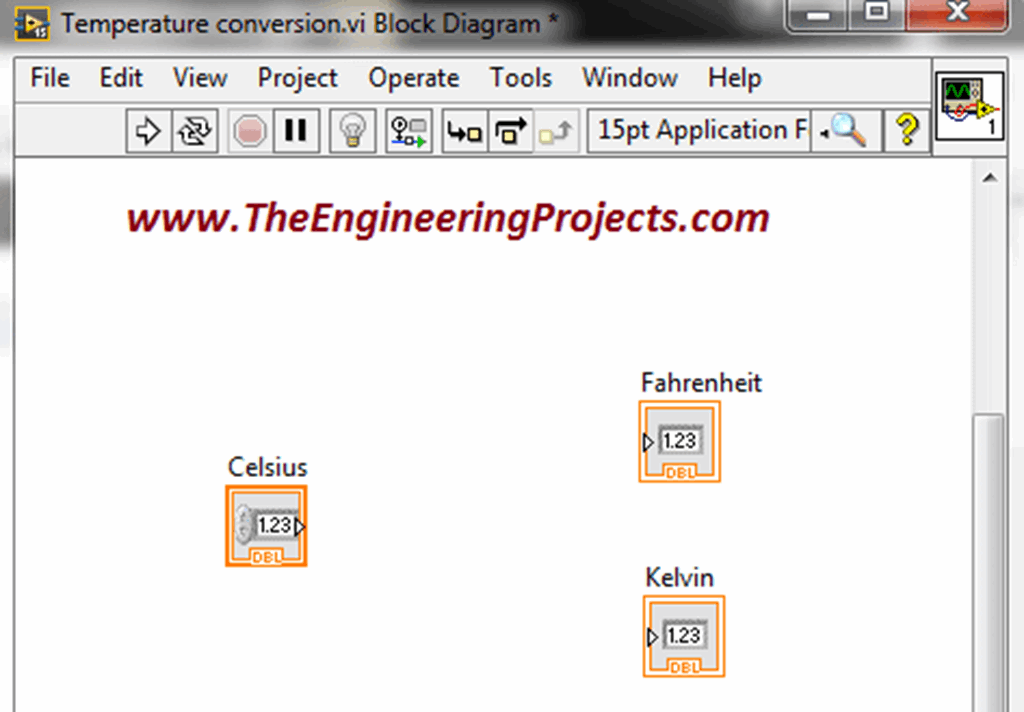Open the 15pt Application Font dropdown
Image resolution: width=1024 pixels, height=712 pixels.
pos(697,130)
